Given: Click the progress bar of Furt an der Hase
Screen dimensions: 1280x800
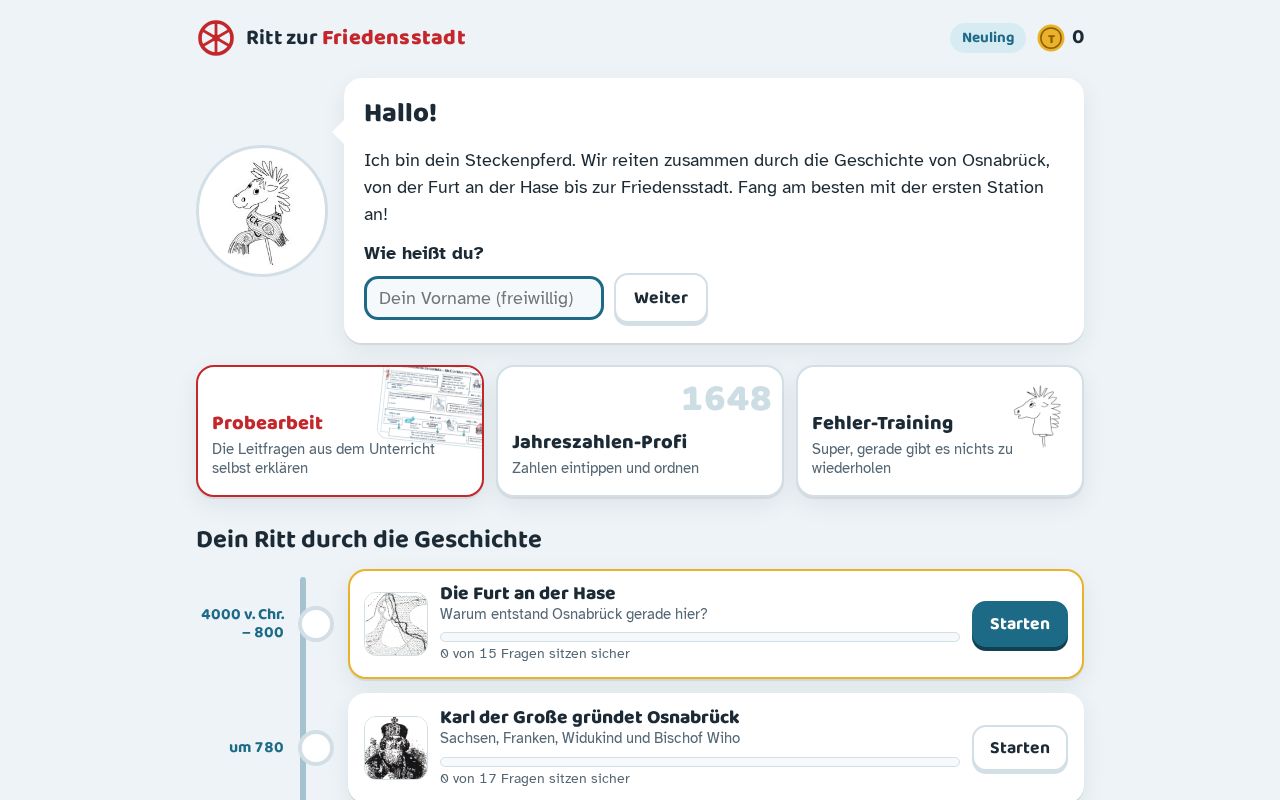Looking at the screenshot, I should tap(700, 637).
